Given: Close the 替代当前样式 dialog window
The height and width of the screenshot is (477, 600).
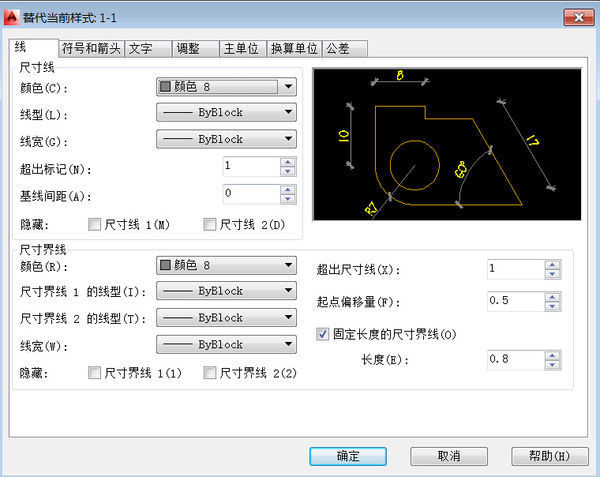Looking at the screenshot, I should (576, 17).
